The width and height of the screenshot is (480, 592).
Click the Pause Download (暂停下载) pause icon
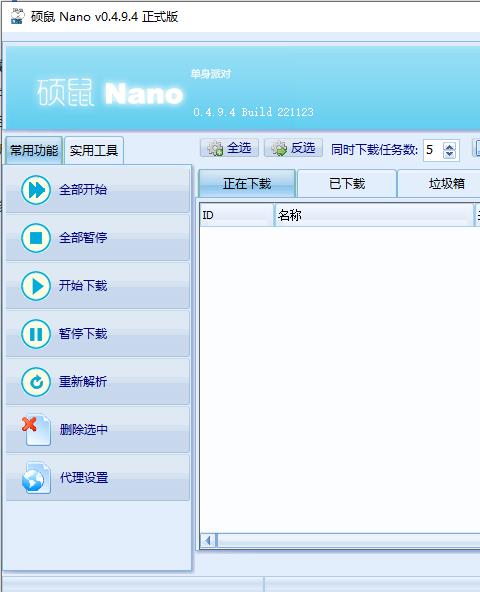[x=35, y=334]
